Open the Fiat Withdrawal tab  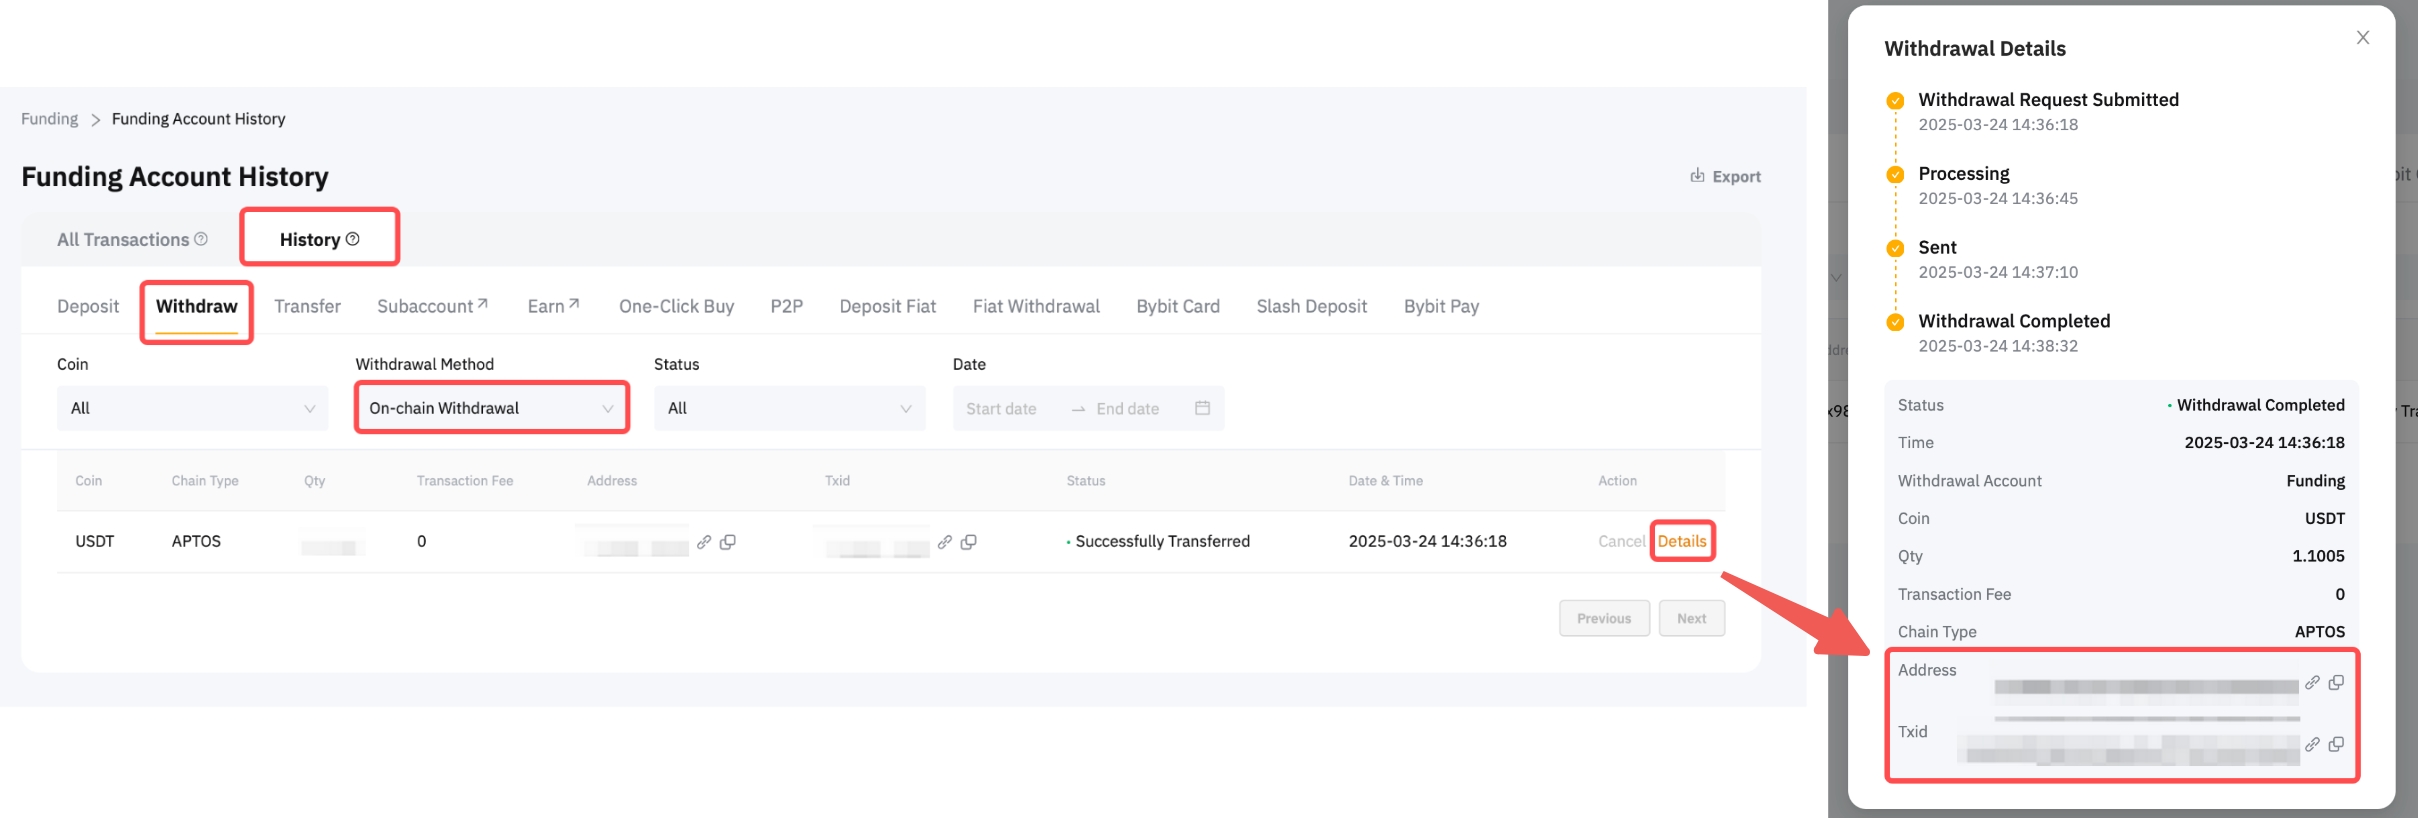1036,306
